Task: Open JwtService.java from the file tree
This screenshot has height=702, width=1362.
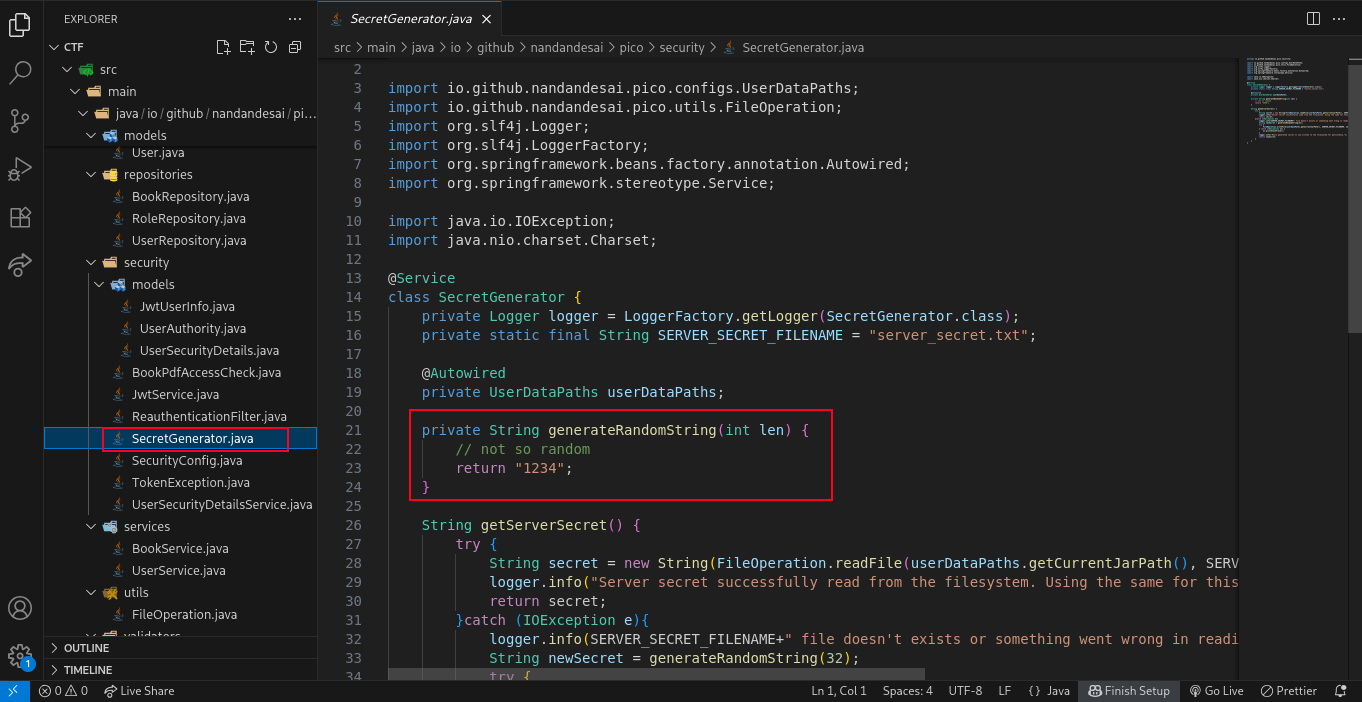Action: click(x=175, y=395)
